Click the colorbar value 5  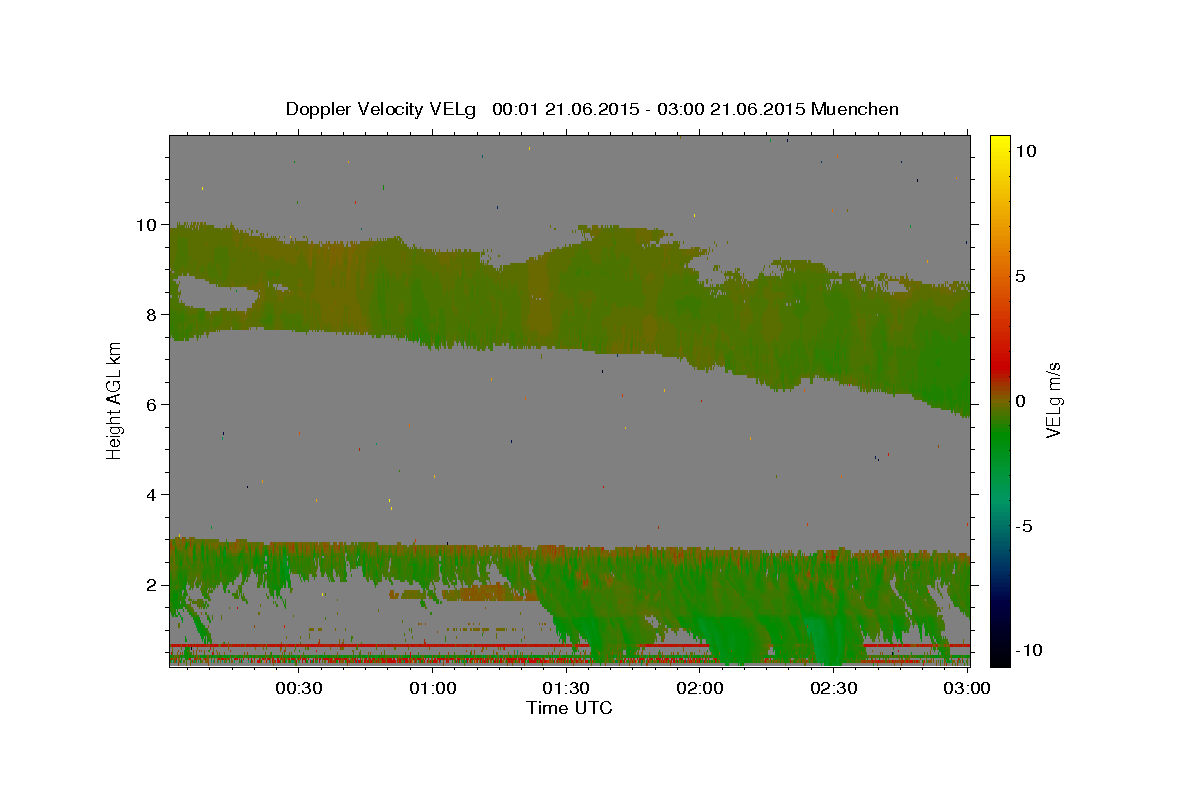coord(1022,276)
